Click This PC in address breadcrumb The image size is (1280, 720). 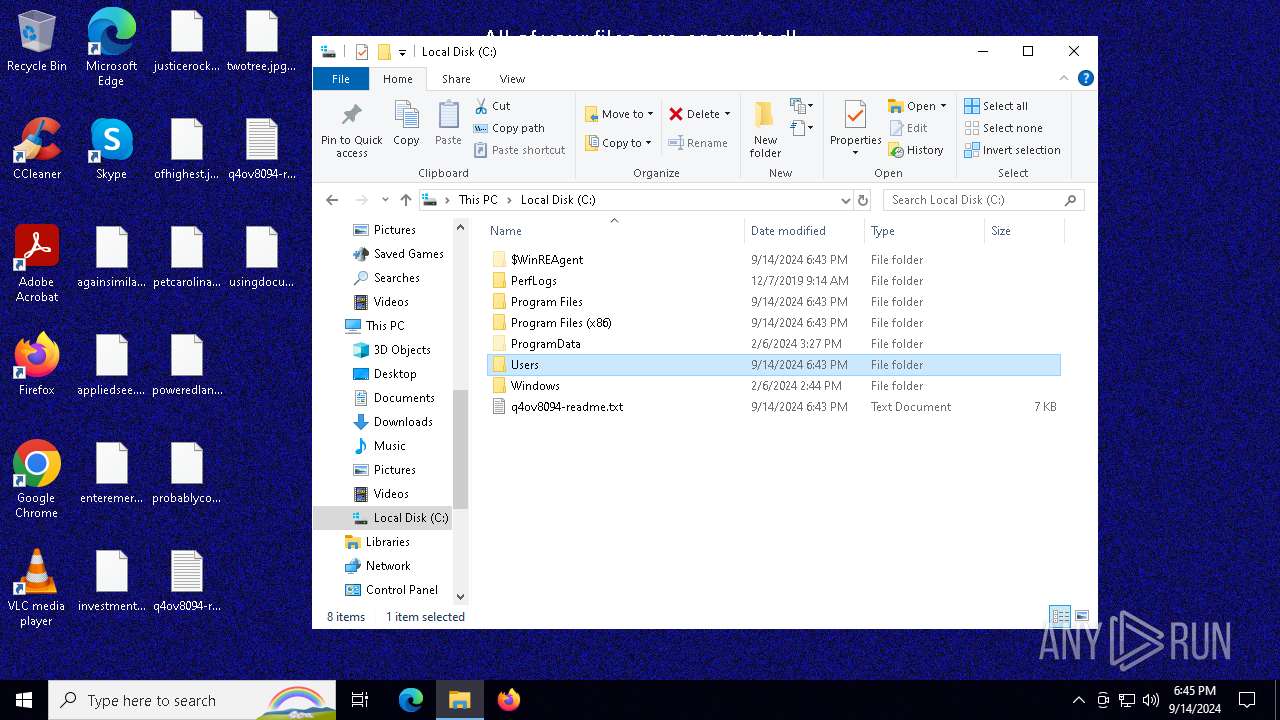tap(478, 200)
